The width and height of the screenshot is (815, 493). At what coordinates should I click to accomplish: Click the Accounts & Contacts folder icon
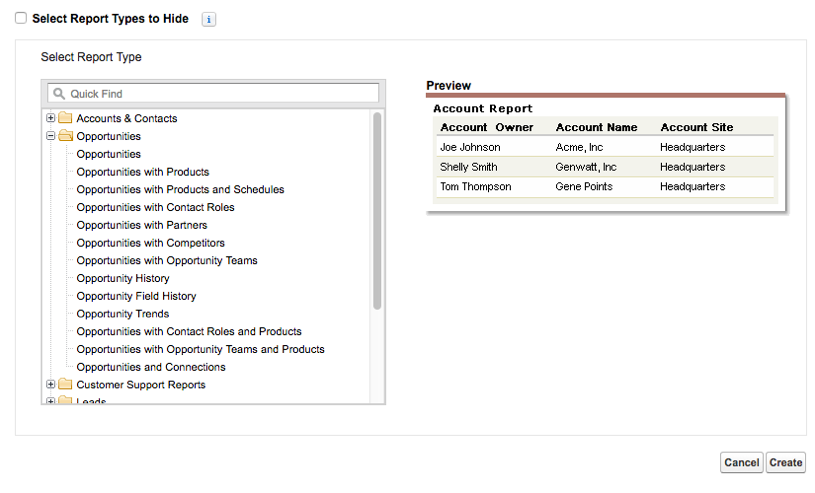click(x=65, y=118)
